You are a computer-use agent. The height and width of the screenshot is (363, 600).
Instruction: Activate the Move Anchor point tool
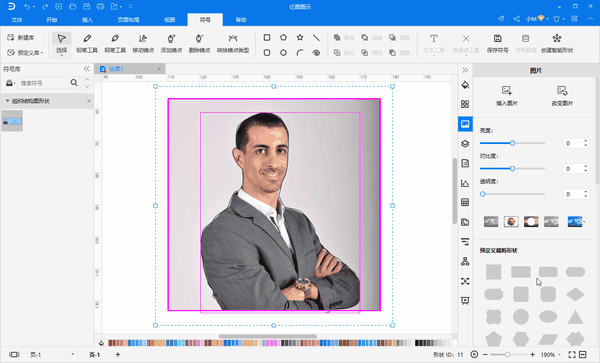[x=143, y=43]
